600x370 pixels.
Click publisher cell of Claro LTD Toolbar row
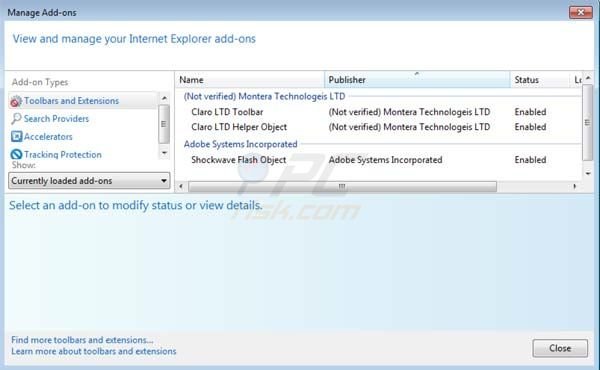click(x=409, y=112)
